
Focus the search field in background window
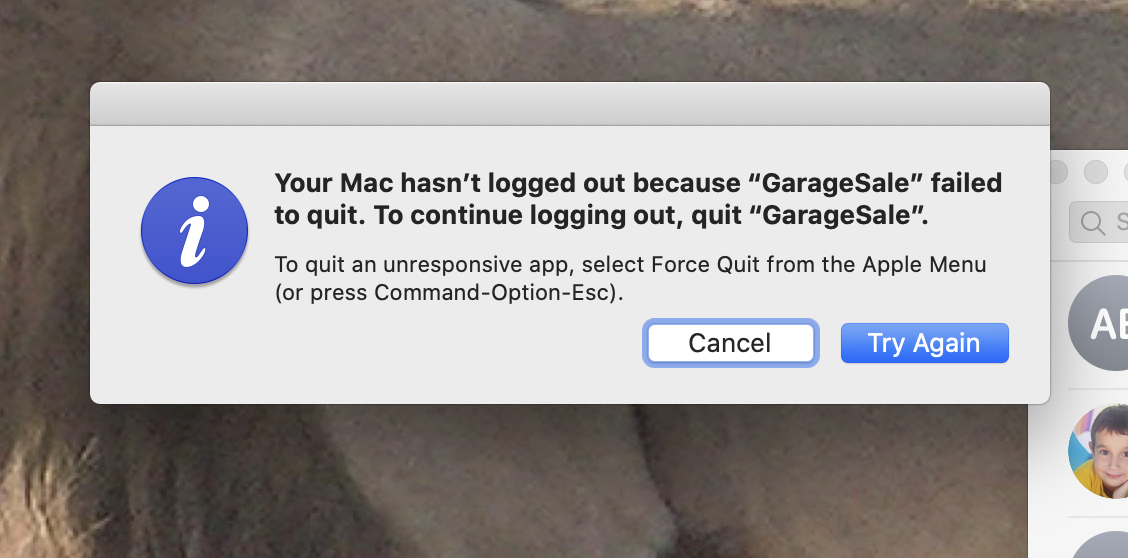click(x=1099, y=222)
